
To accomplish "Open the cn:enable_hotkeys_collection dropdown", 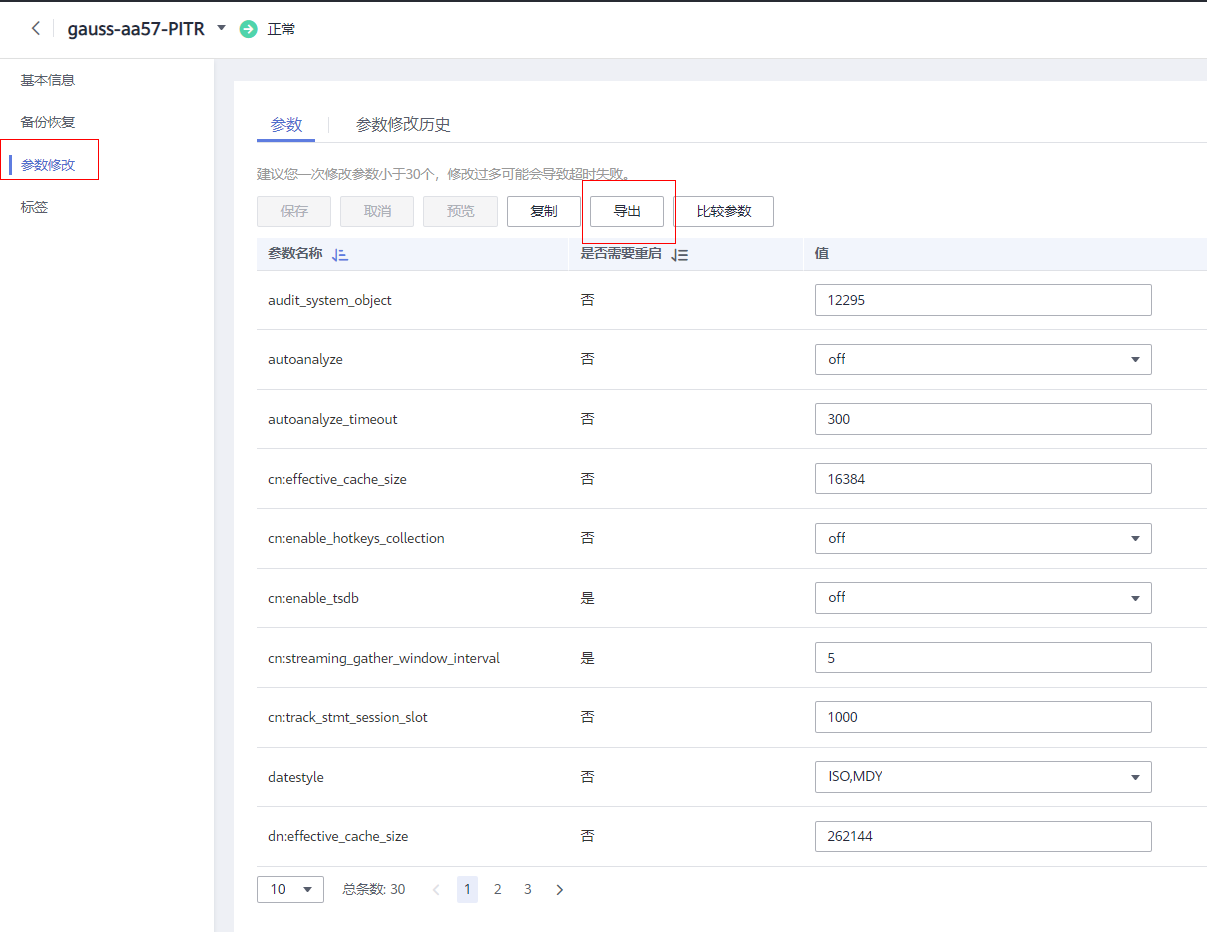I will click(983, 538).
